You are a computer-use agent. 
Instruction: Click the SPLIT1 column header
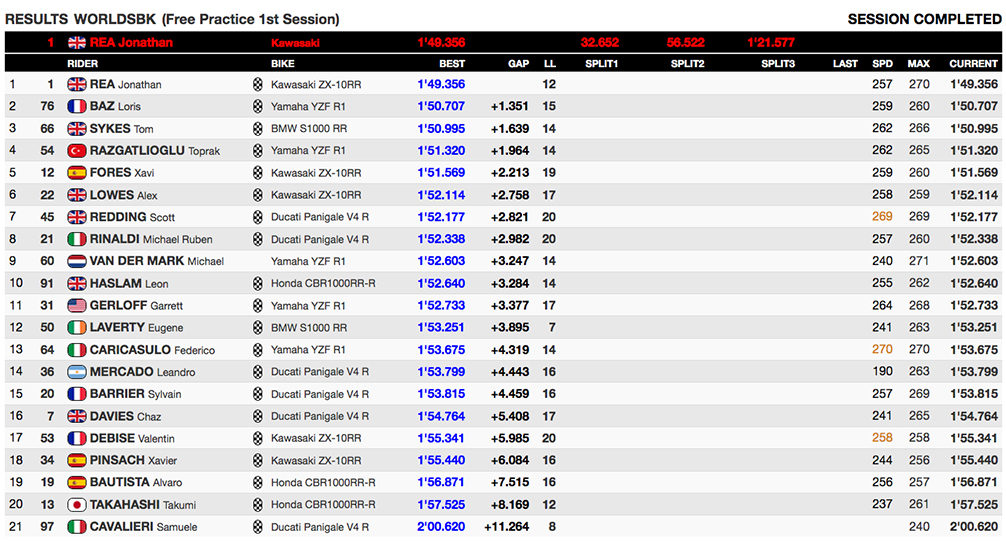click(602, 63)
